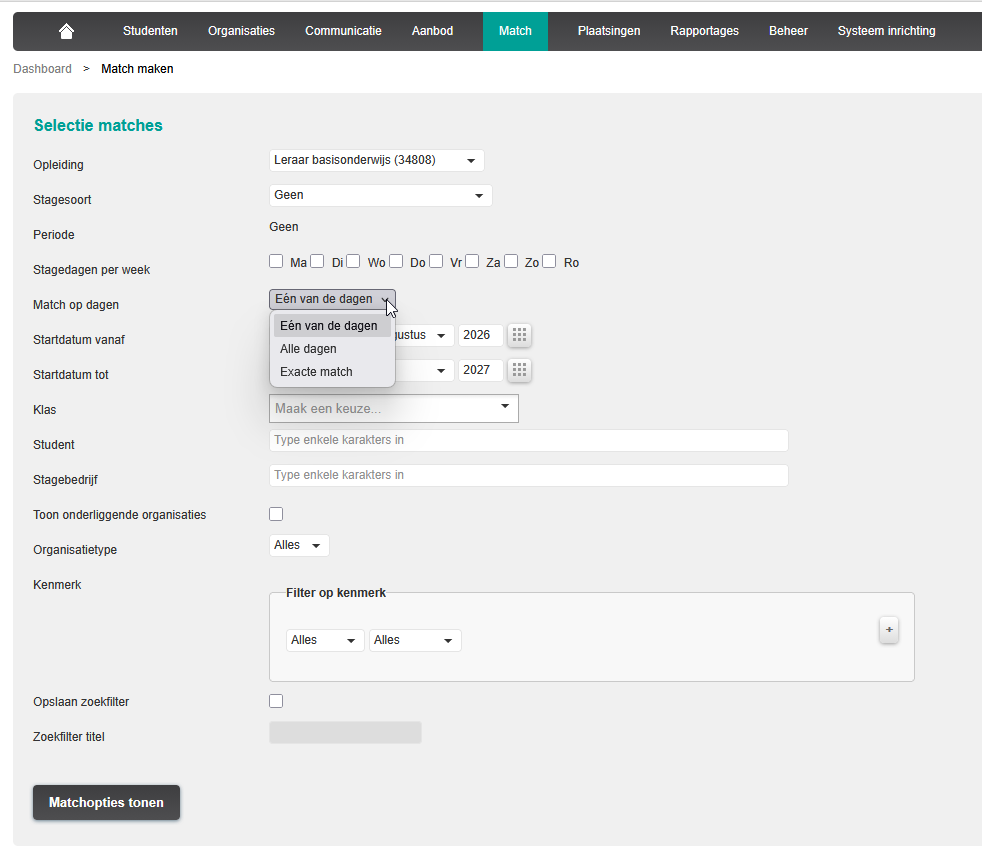Open the Studenten menu
The width and height of the screenshot is (982, 846).
click(x=150, y=31)
